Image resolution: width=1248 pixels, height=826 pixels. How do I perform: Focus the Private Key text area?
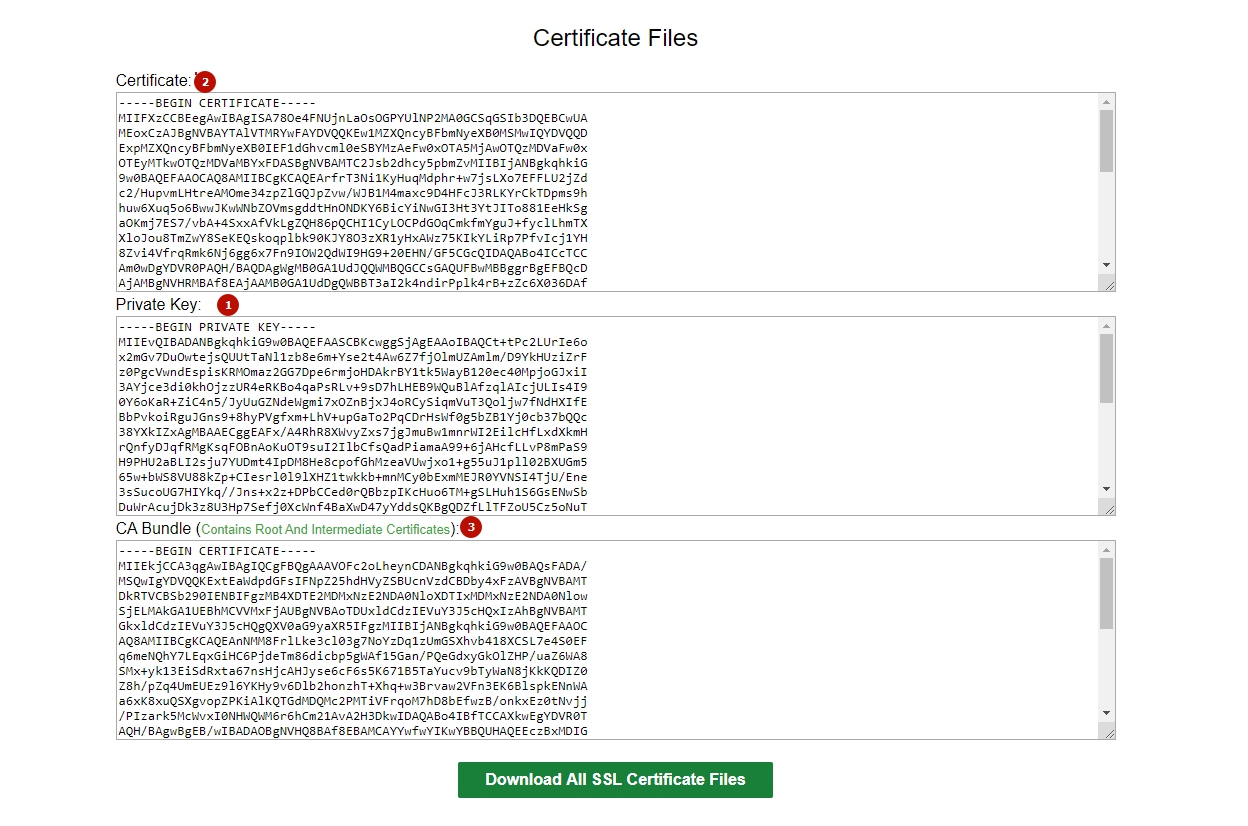600,416
